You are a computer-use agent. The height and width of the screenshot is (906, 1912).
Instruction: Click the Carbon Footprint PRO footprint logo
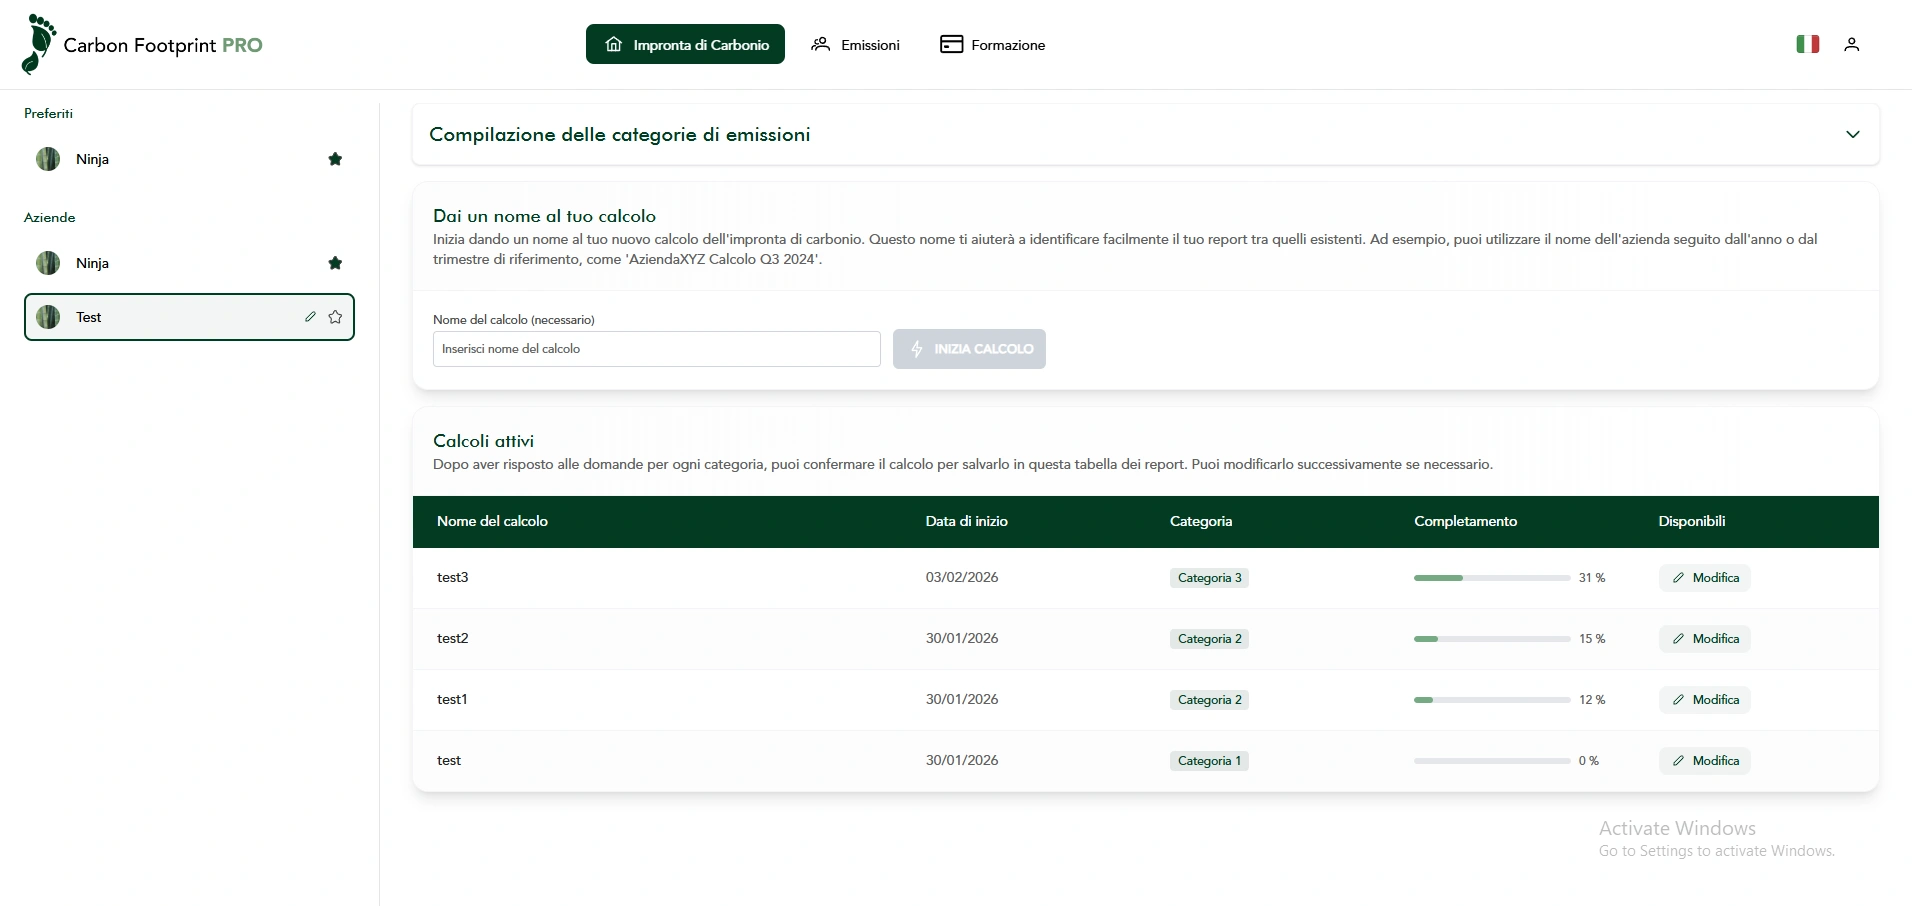click(x=38, y=44)
